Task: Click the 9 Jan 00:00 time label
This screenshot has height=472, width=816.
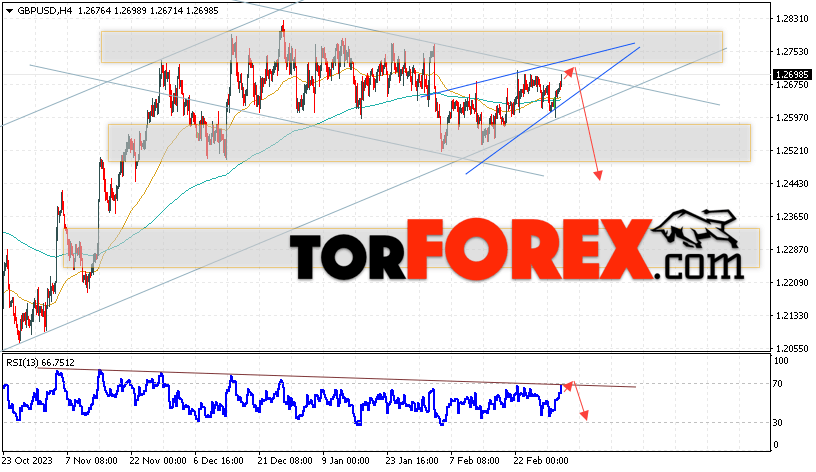Action: coord(346,461)
